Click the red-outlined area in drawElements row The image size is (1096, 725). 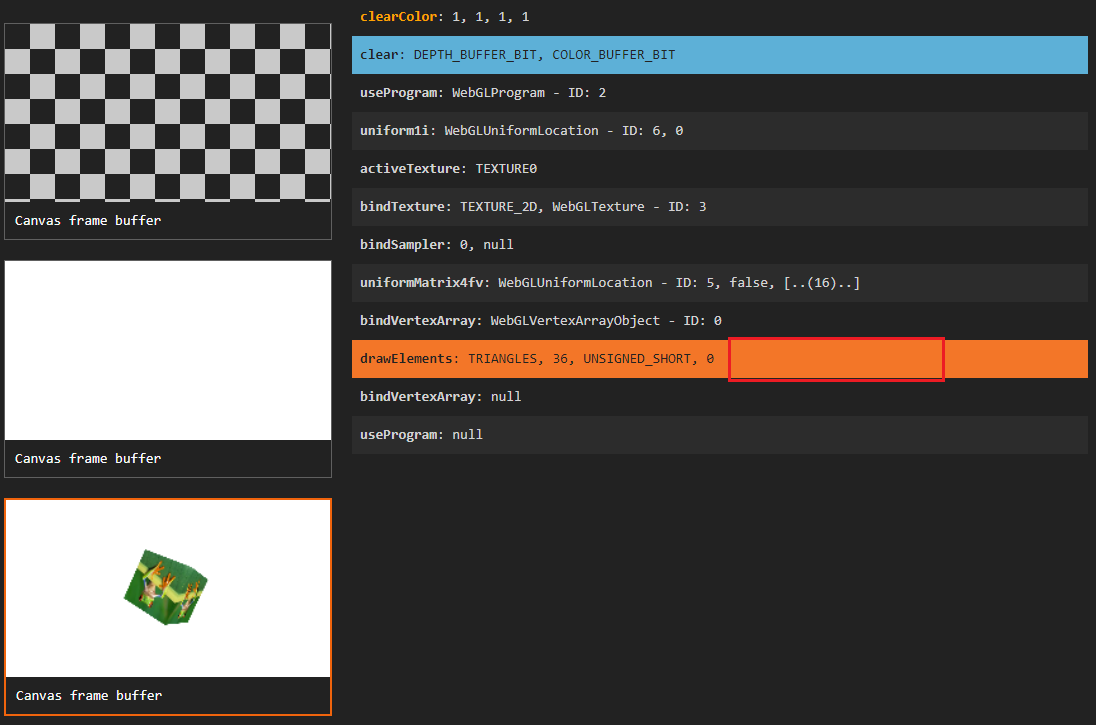[x=836, y=358]
